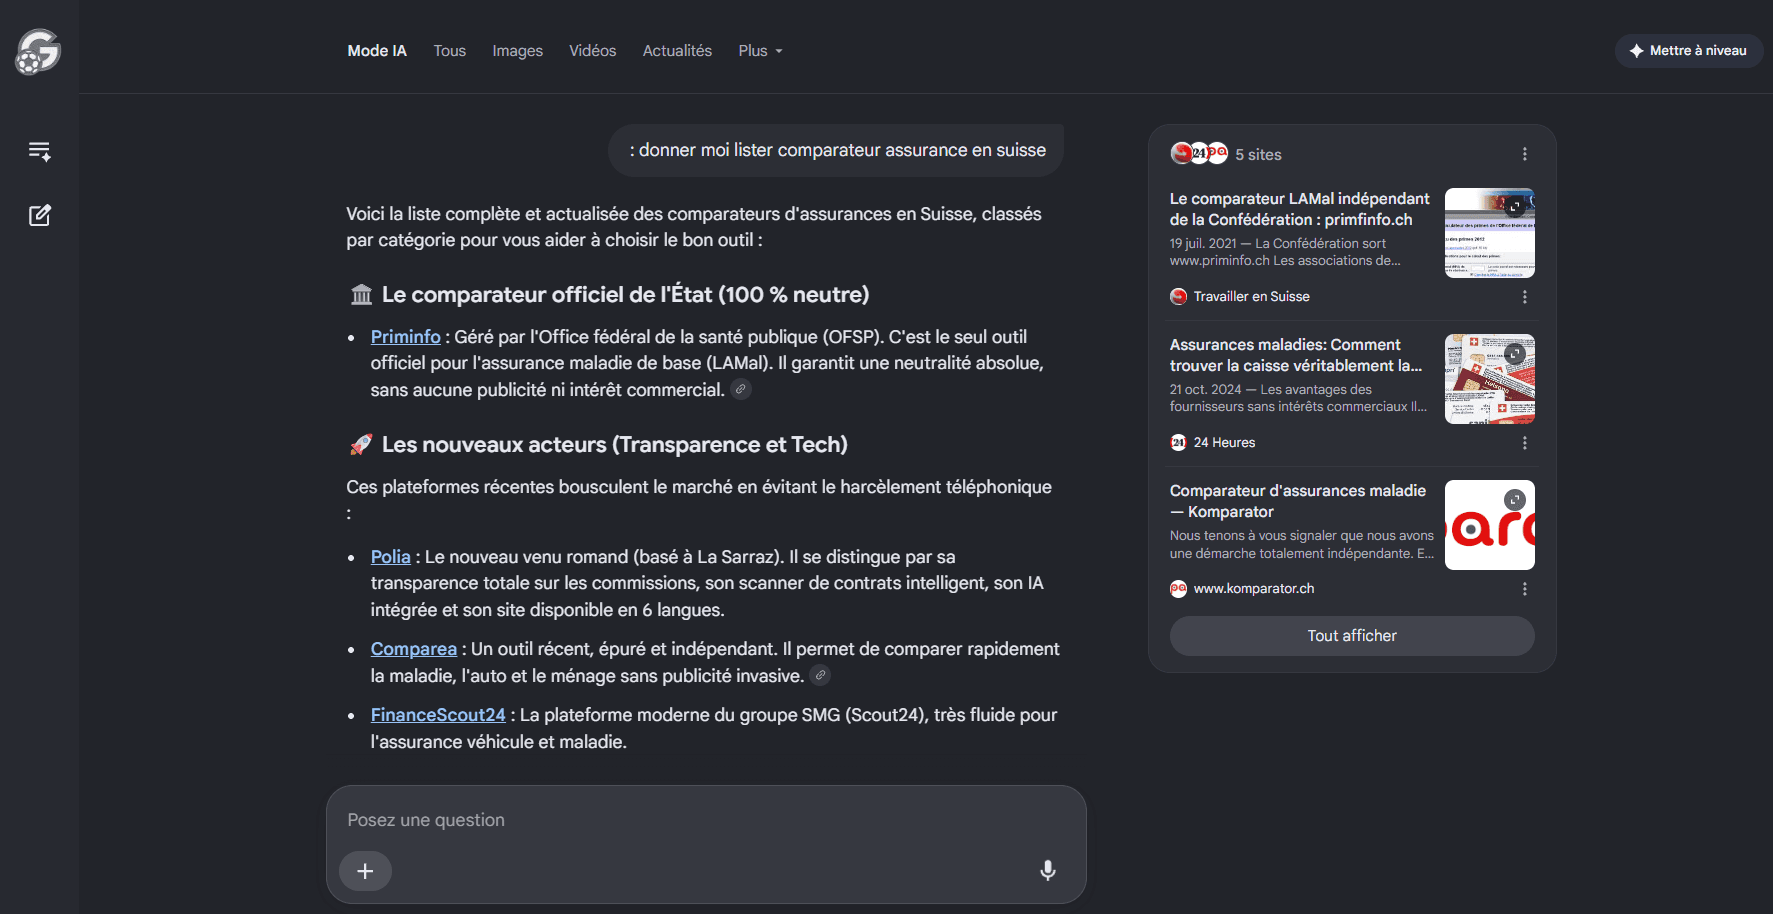Open Comparateur d'assurances maladie Komparator title

pyautogui.click(x=1298, y=501)
